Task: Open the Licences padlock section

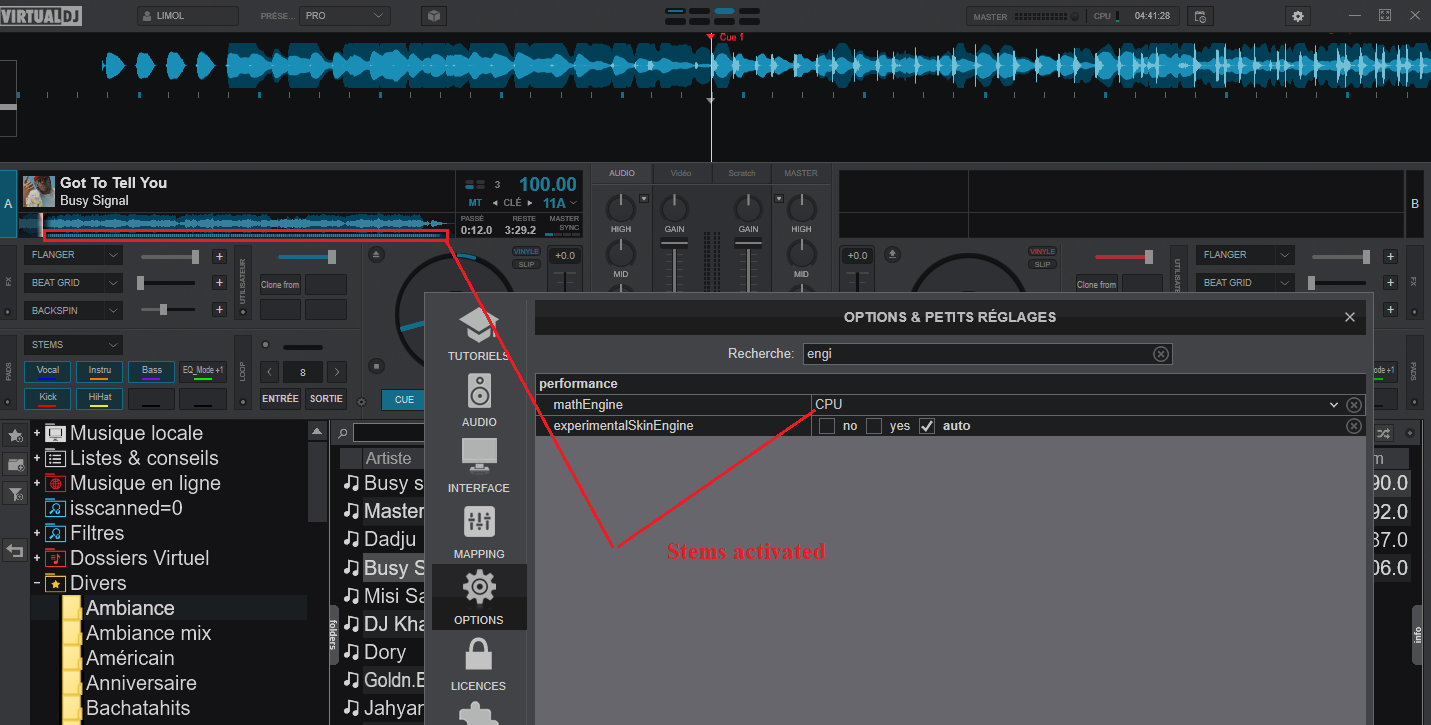Action: (x=478, y=663)
